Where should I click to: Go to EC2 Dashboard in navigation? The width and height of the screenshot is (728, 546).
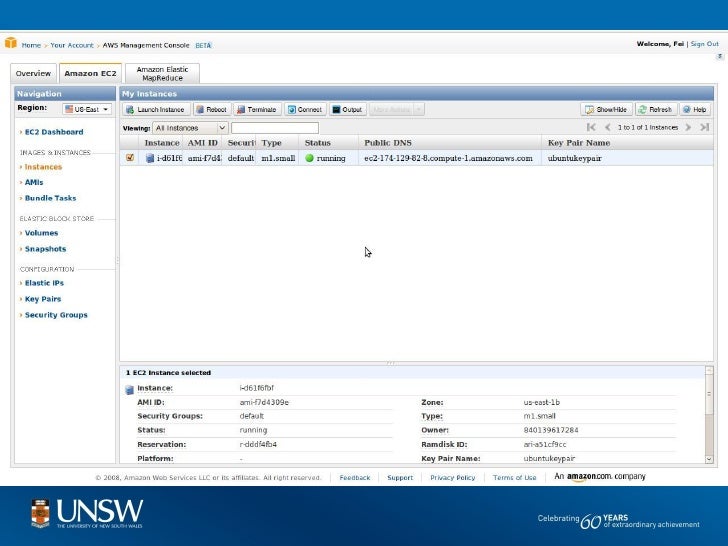pos(54,132)
